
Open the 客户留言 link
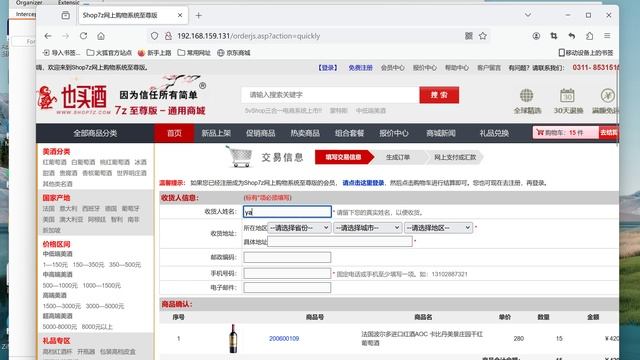489,68
